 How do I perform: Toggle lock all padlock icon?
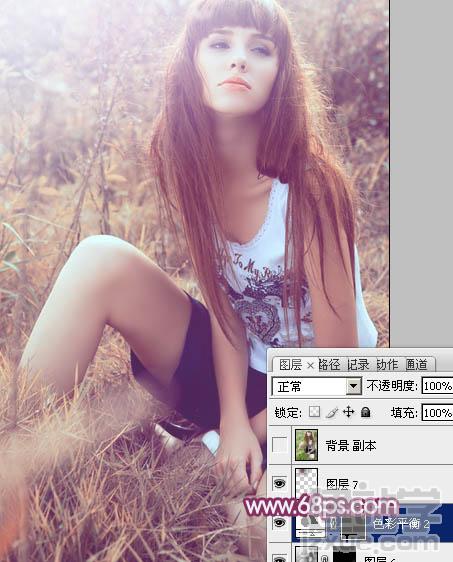[x=366, y=412]
